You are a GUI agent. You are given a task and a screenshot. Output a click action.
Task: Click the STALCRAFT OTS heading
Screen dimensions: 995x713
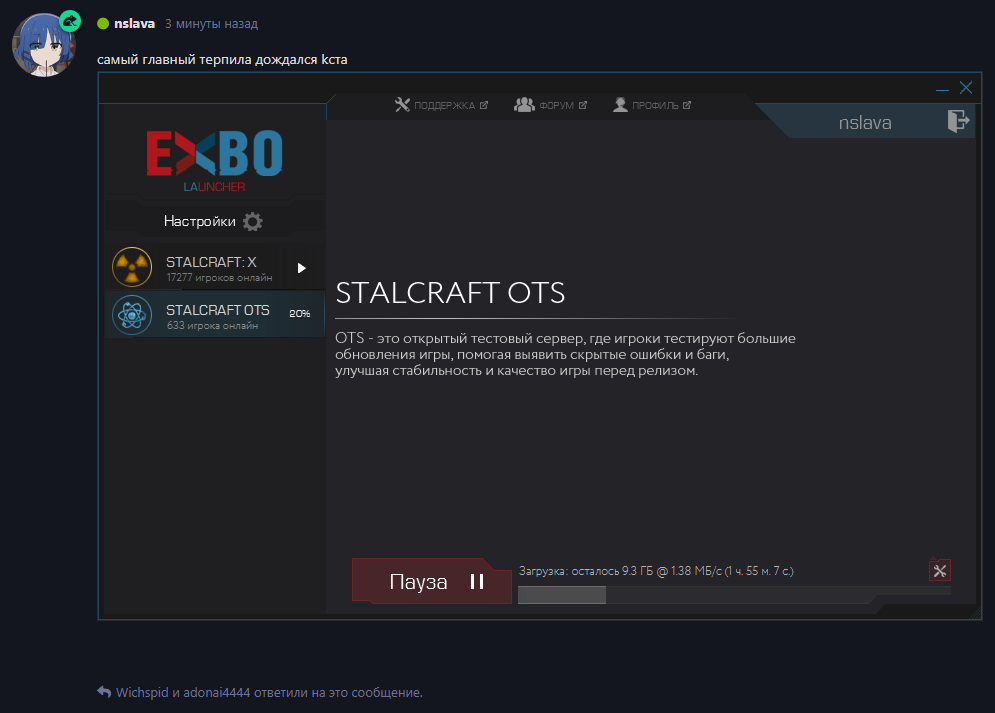click(450, 292)
